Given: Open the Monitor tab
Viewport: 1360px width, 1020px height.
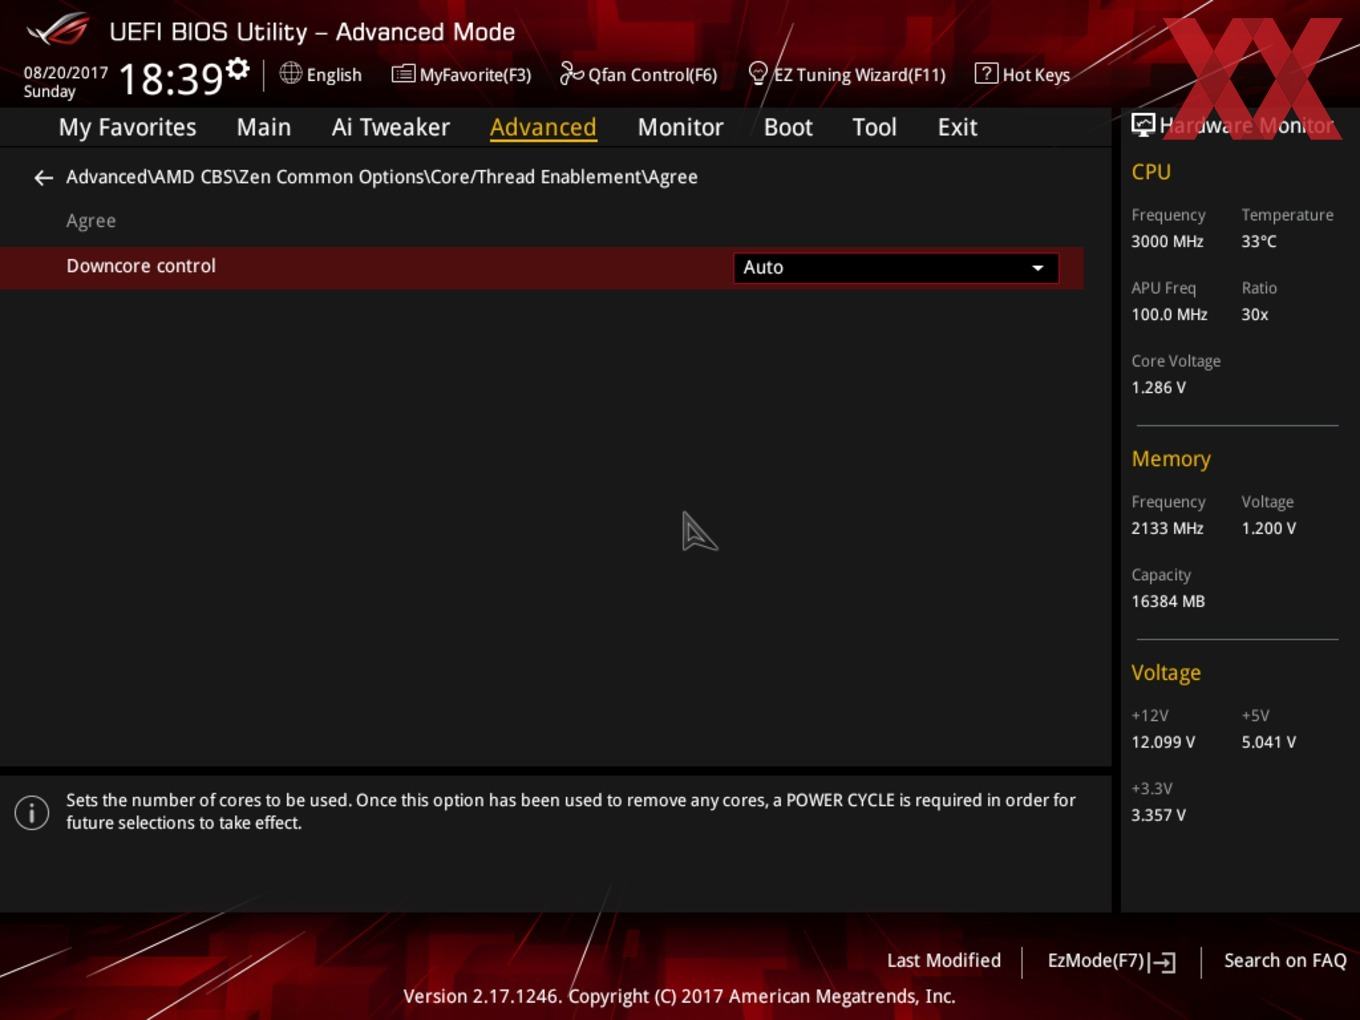Looking at the screenshot, I should (680, 128).
